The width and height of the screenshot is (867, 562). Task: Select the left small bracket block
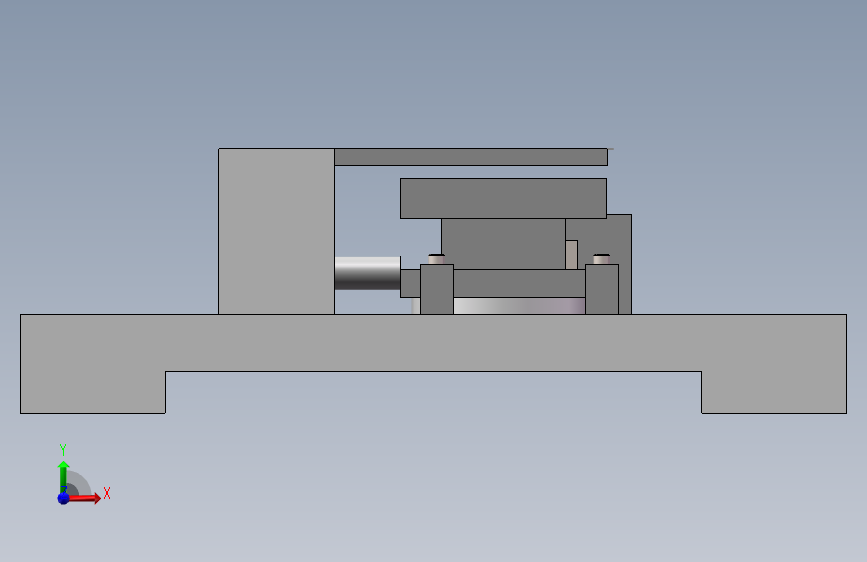click(x=437, y=289)
